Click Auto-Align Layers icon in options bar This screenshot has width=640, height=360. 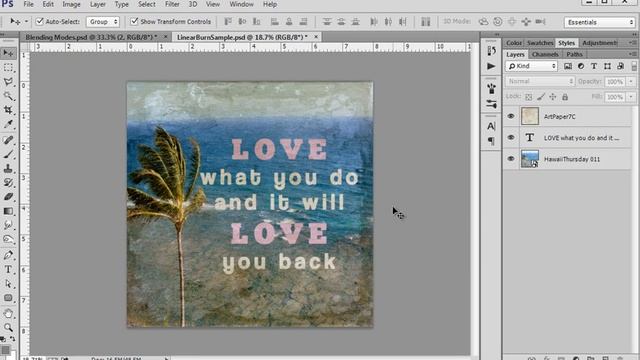426,22
